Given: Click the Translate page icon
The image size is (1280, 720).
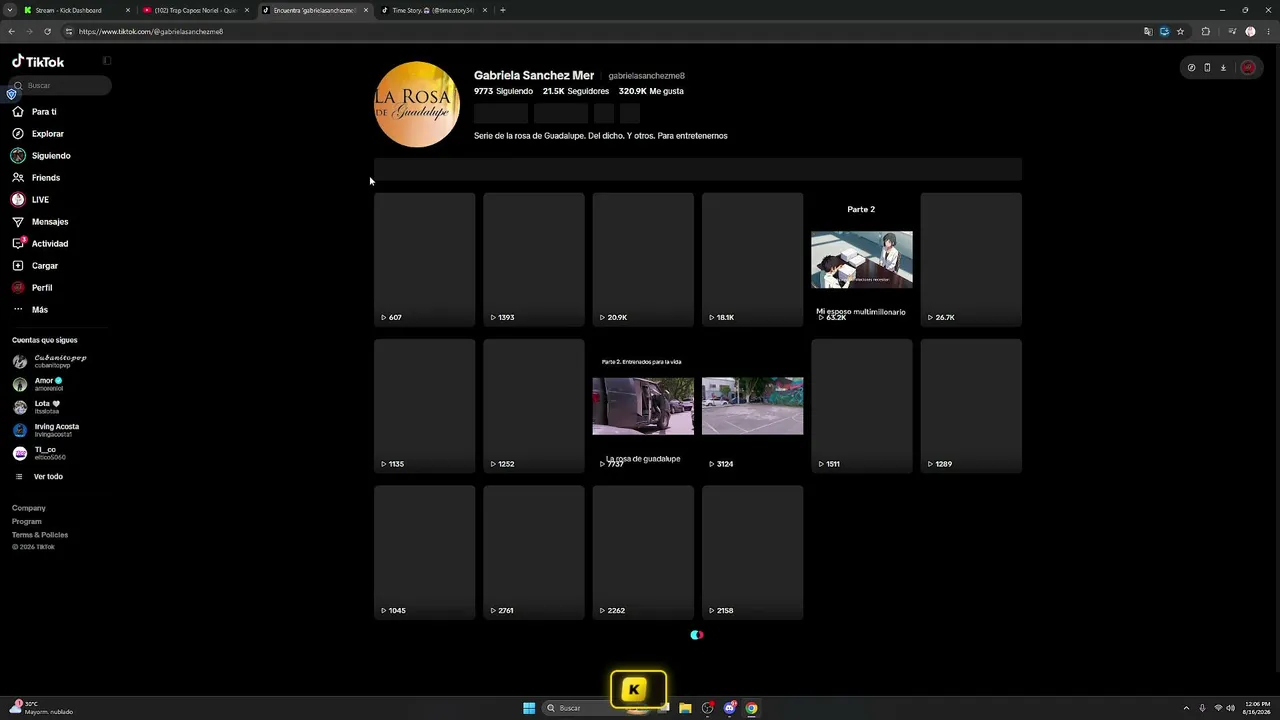Looking at the screenshot, I should click(x=1148, y=32).
